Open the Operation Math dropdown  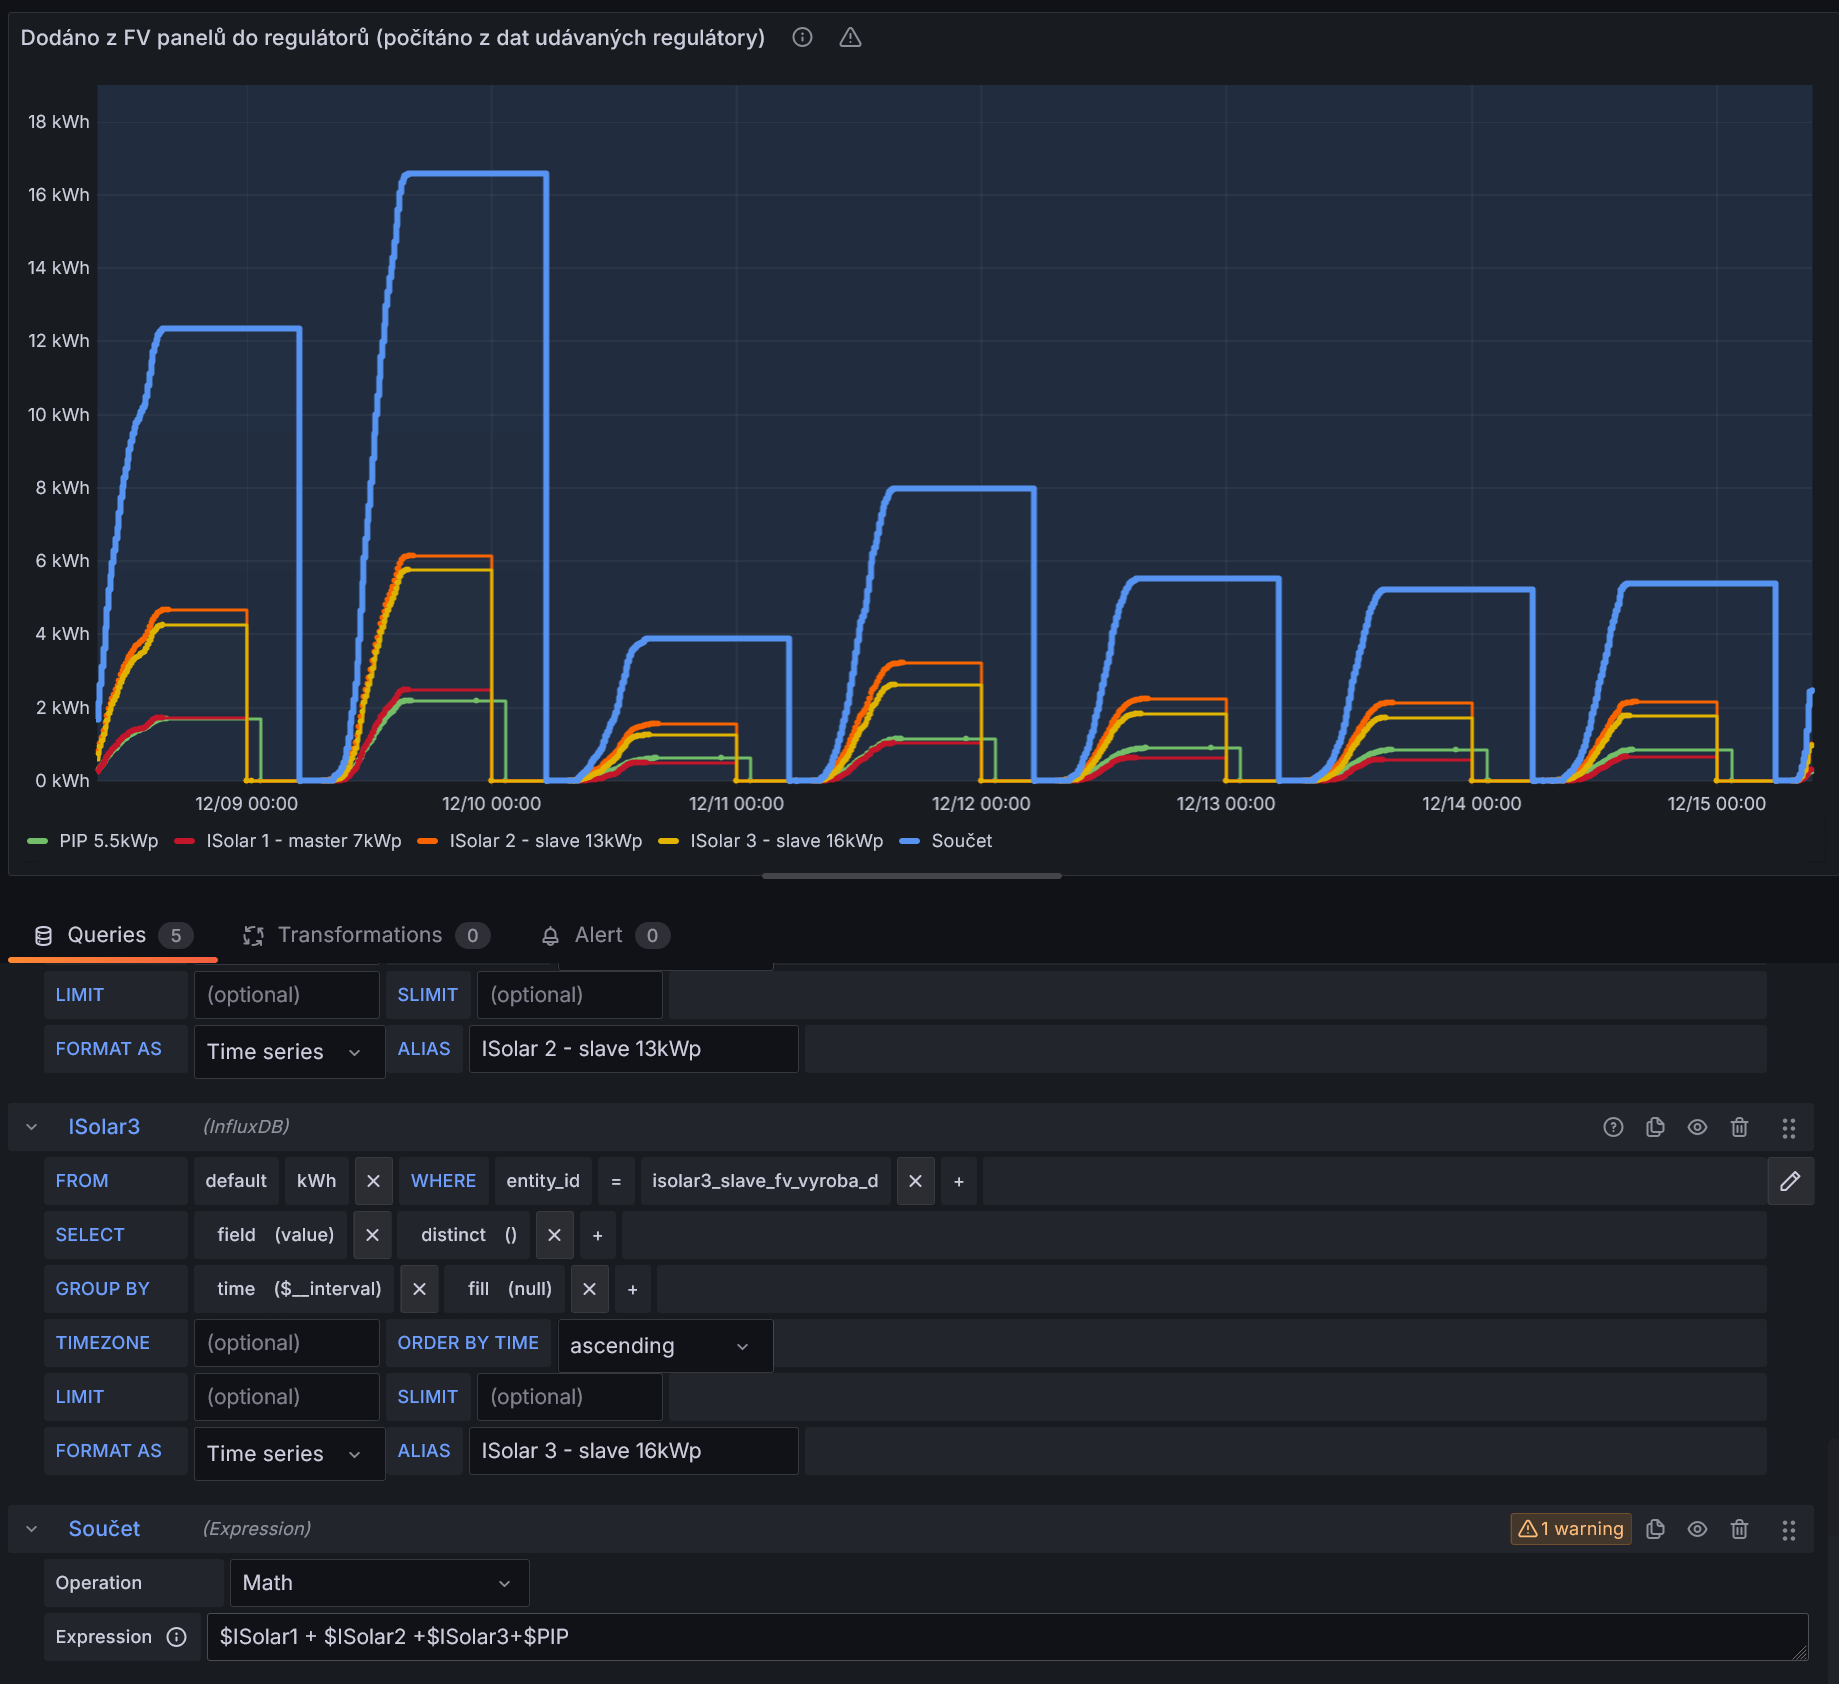point(379,1583)
